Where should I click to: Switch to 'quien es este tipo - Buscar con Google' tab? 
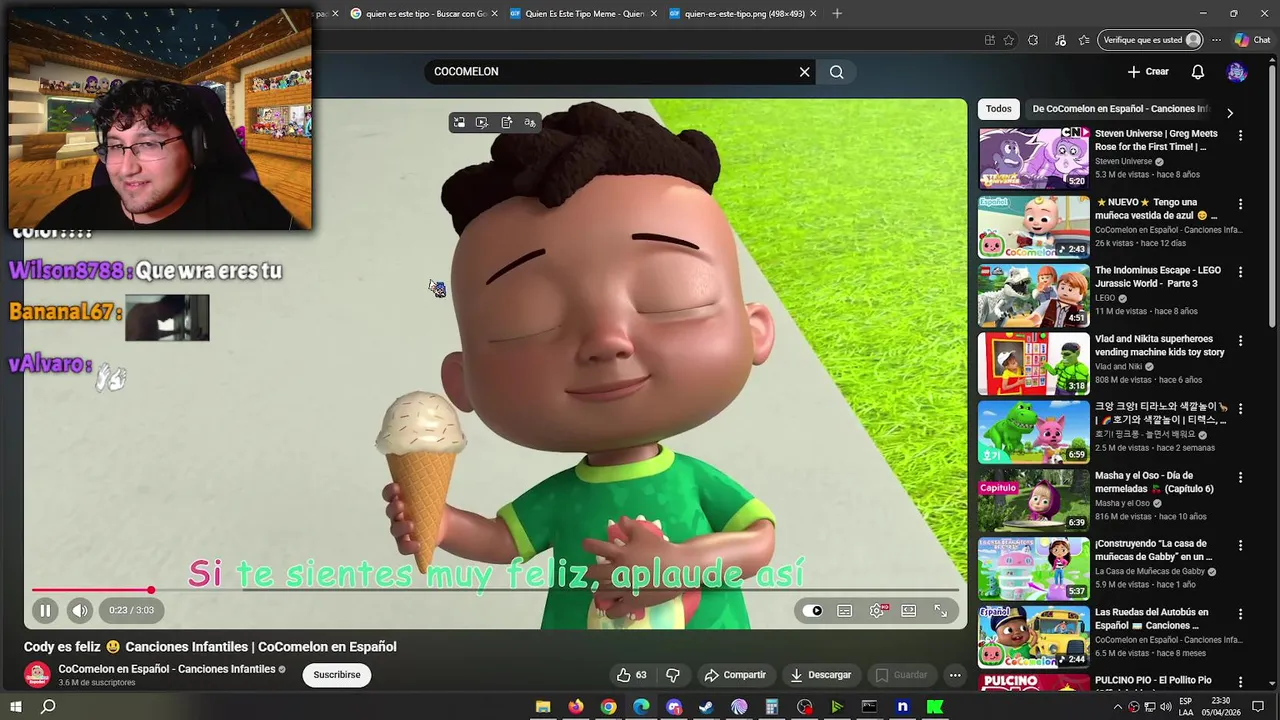(x=423, y=14)
